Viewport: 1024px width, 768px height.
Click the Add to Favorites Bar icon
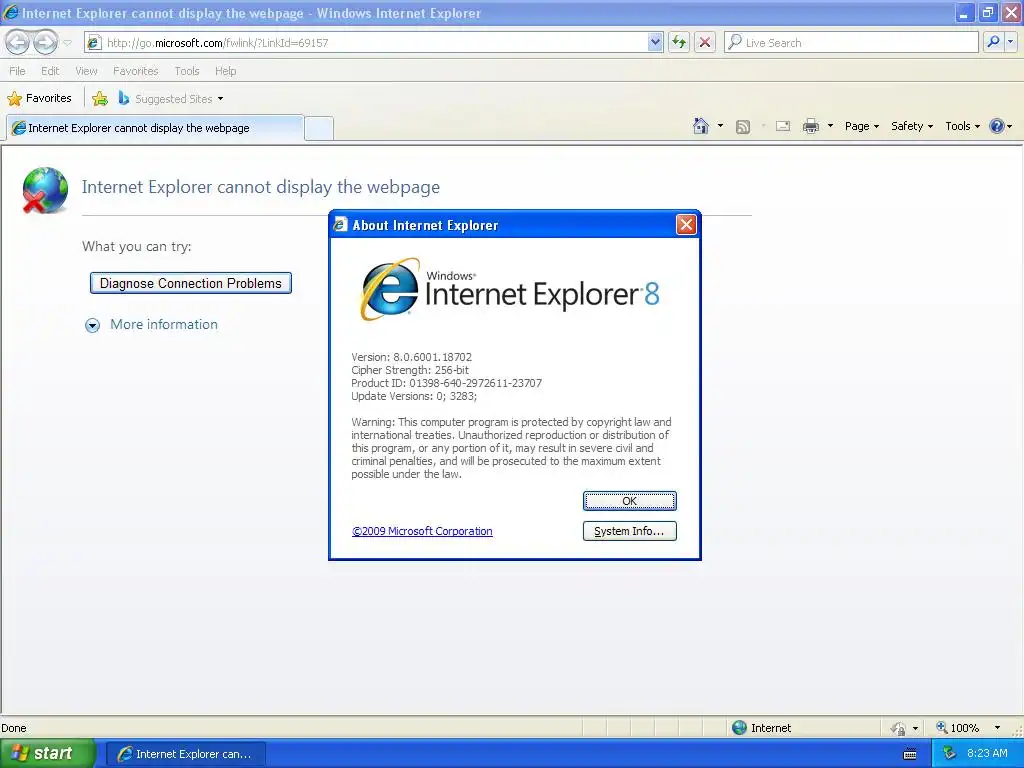point(100,99)
